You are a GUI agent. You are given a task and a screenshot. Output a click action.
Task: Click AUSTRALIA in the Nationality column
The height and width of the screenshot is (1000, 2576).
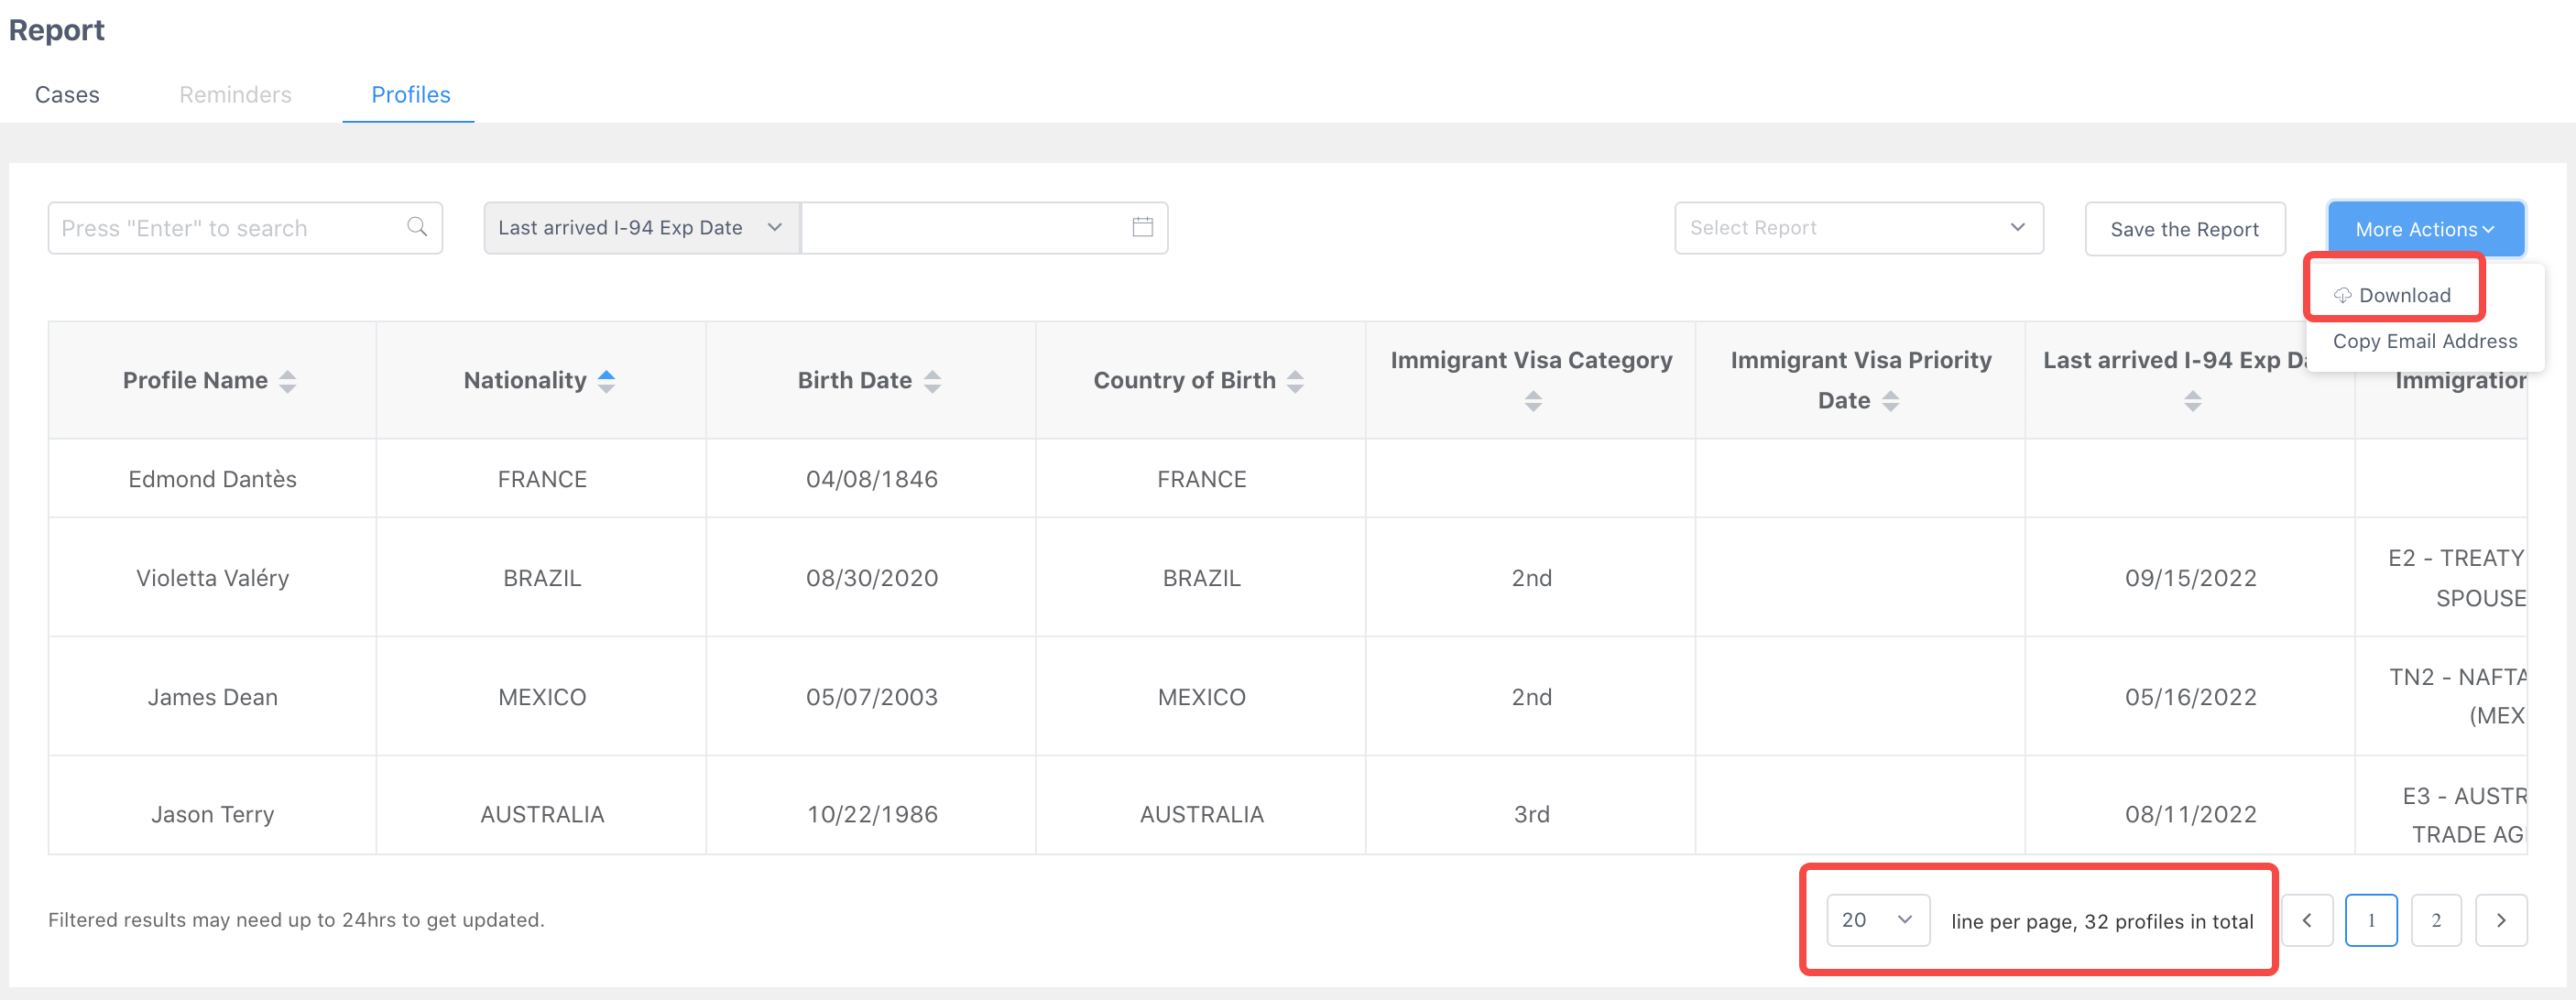(x=542, y=815)
